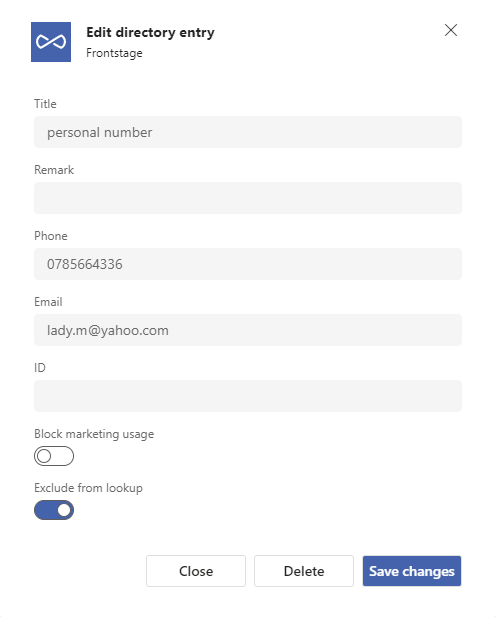Click the Exclude from lookup label
This screenshot has height=617, width=496.
click(x=89, y=488)
